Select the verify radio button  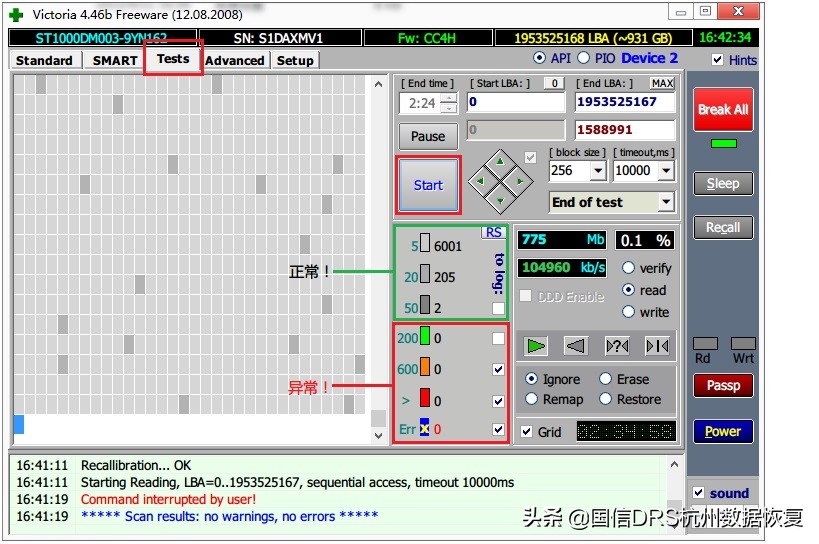tap(628, 268)
